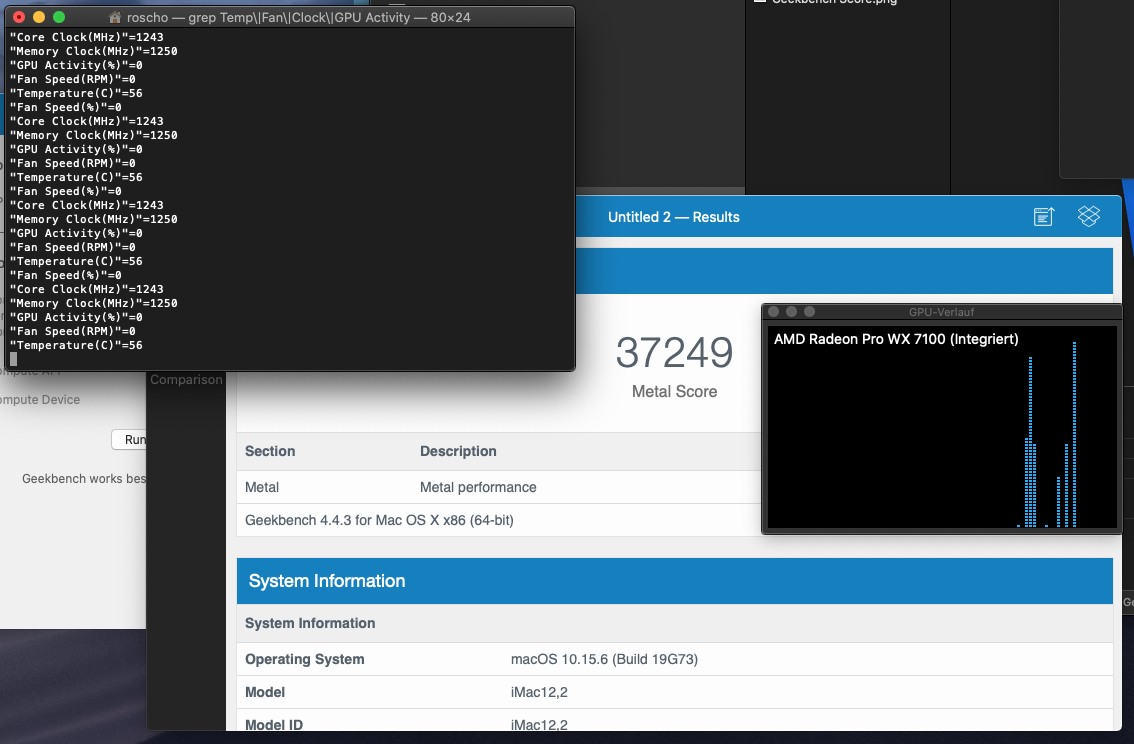Click 'ompute Device' label in background window
The width and height of the screenshot is (1134, 744).
pos(40,400)
